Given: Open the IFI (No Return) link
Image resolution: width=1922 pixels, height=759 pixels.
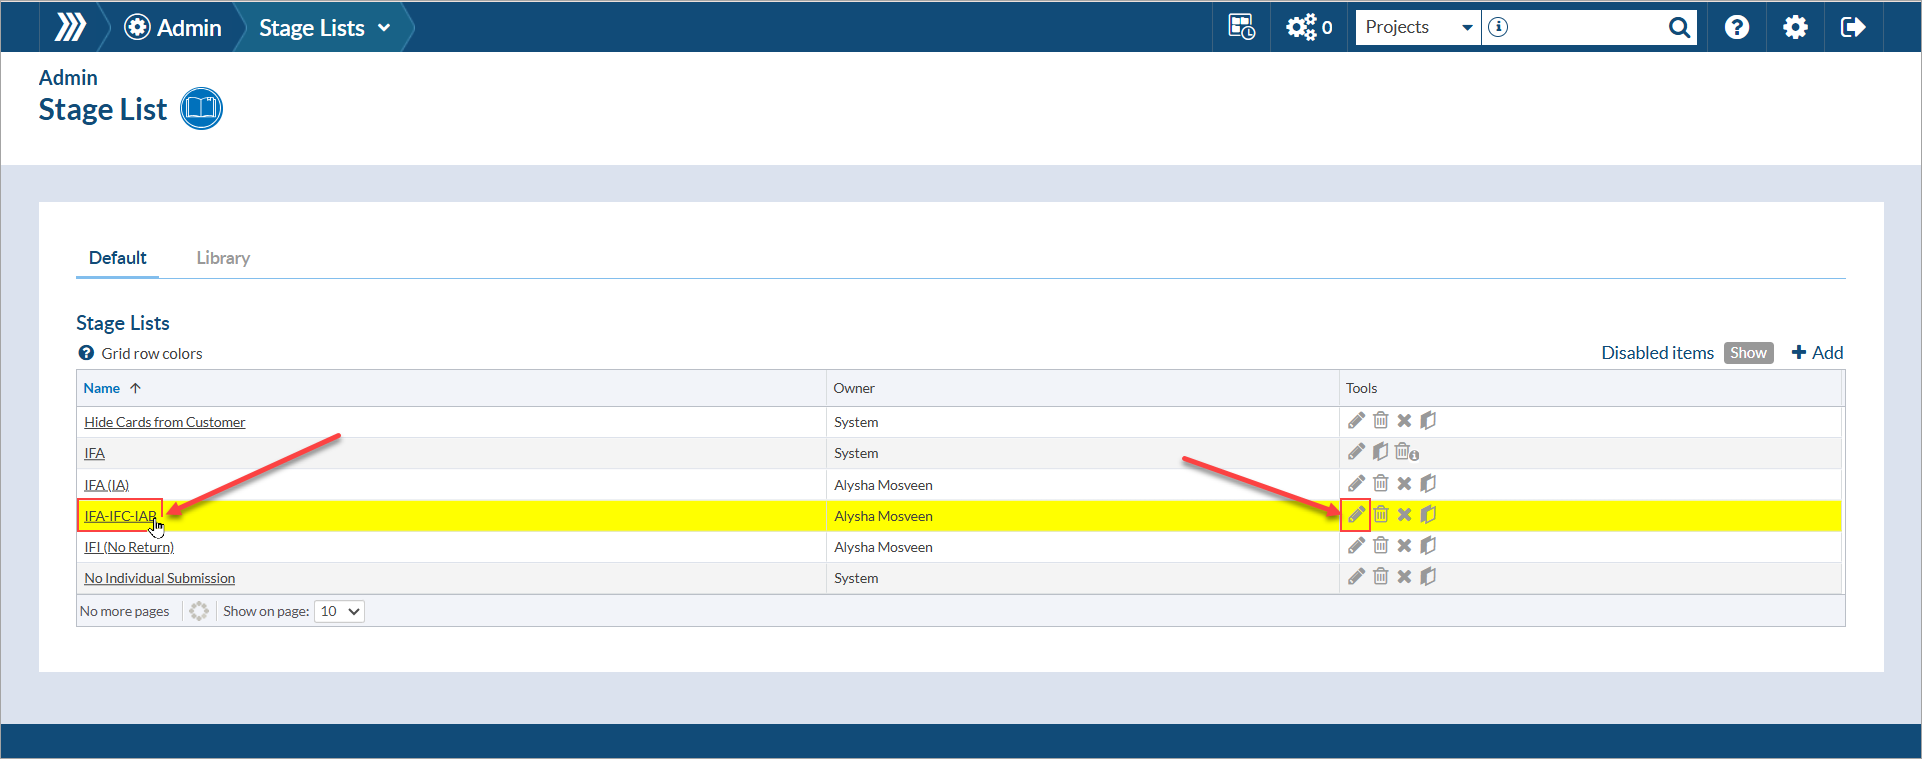Looking at the screenshot, I should click(129, 547).
